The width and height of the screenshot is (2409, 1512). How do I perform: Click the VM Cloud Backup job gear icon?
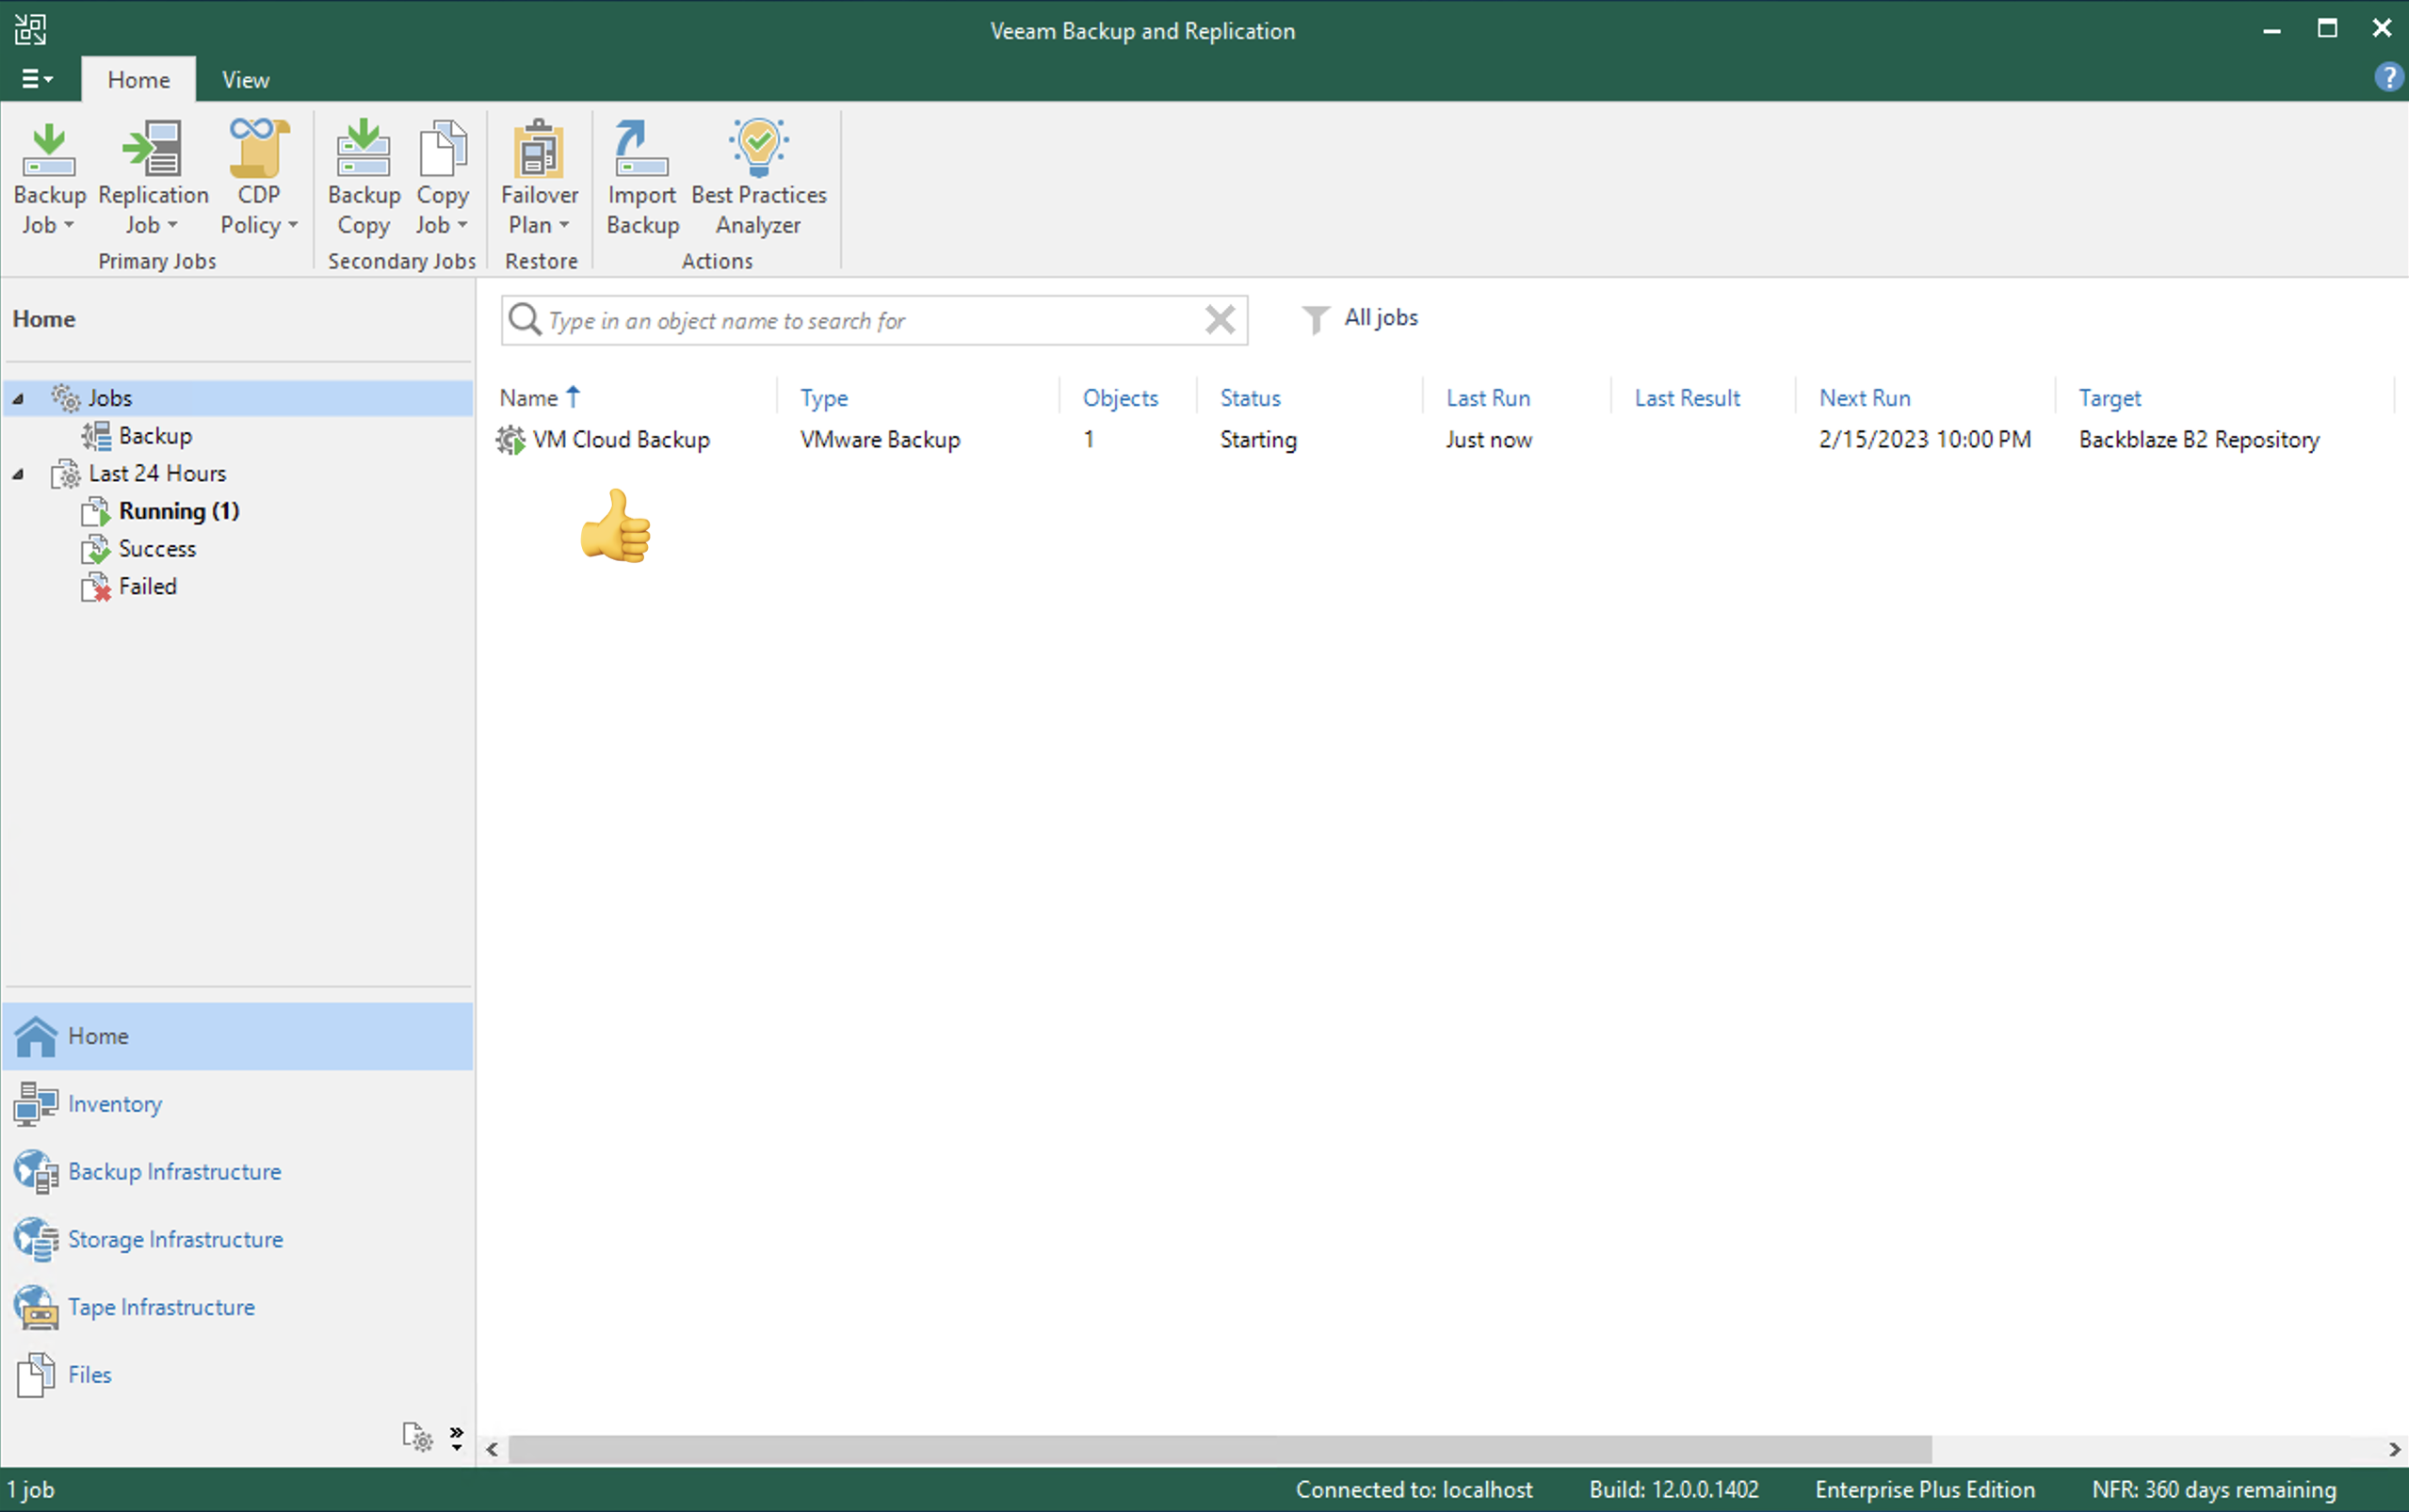(x=511, y=440)
